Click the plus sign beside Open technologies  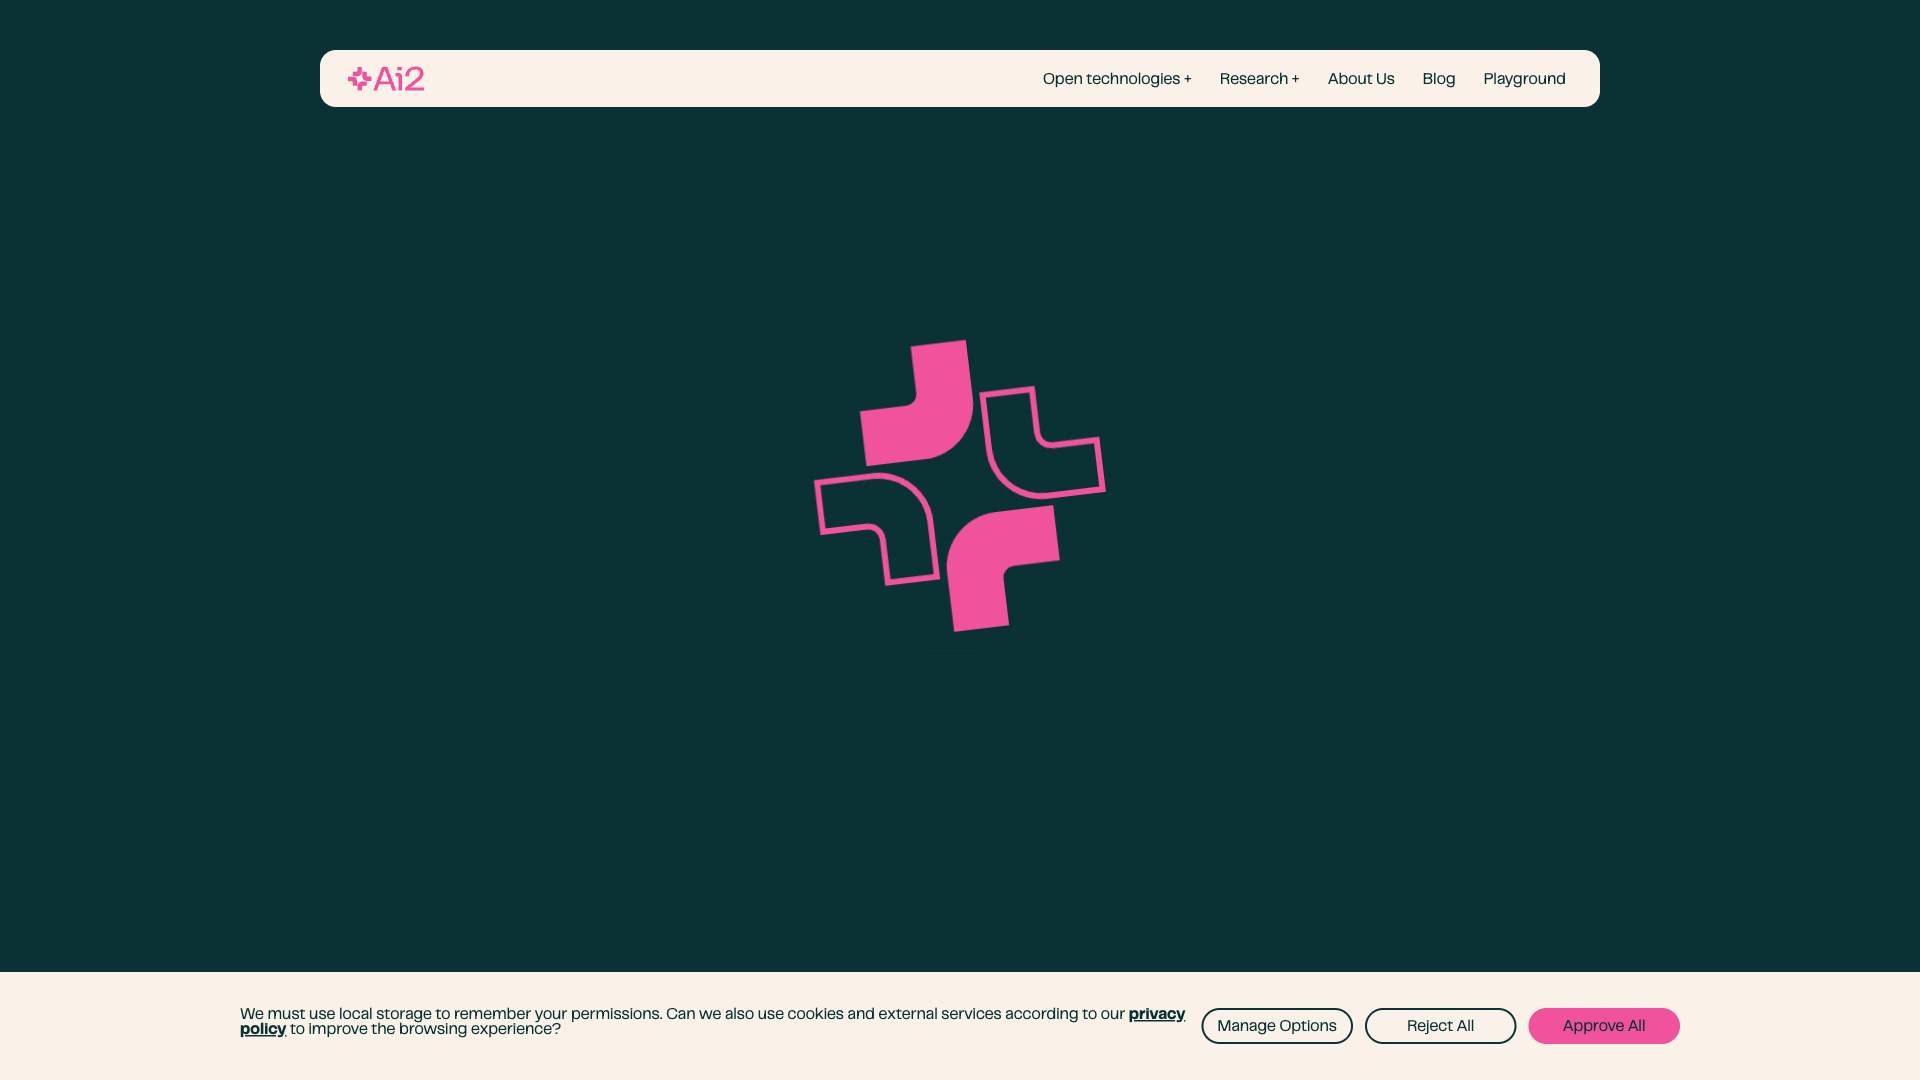tap(1187, 79)
